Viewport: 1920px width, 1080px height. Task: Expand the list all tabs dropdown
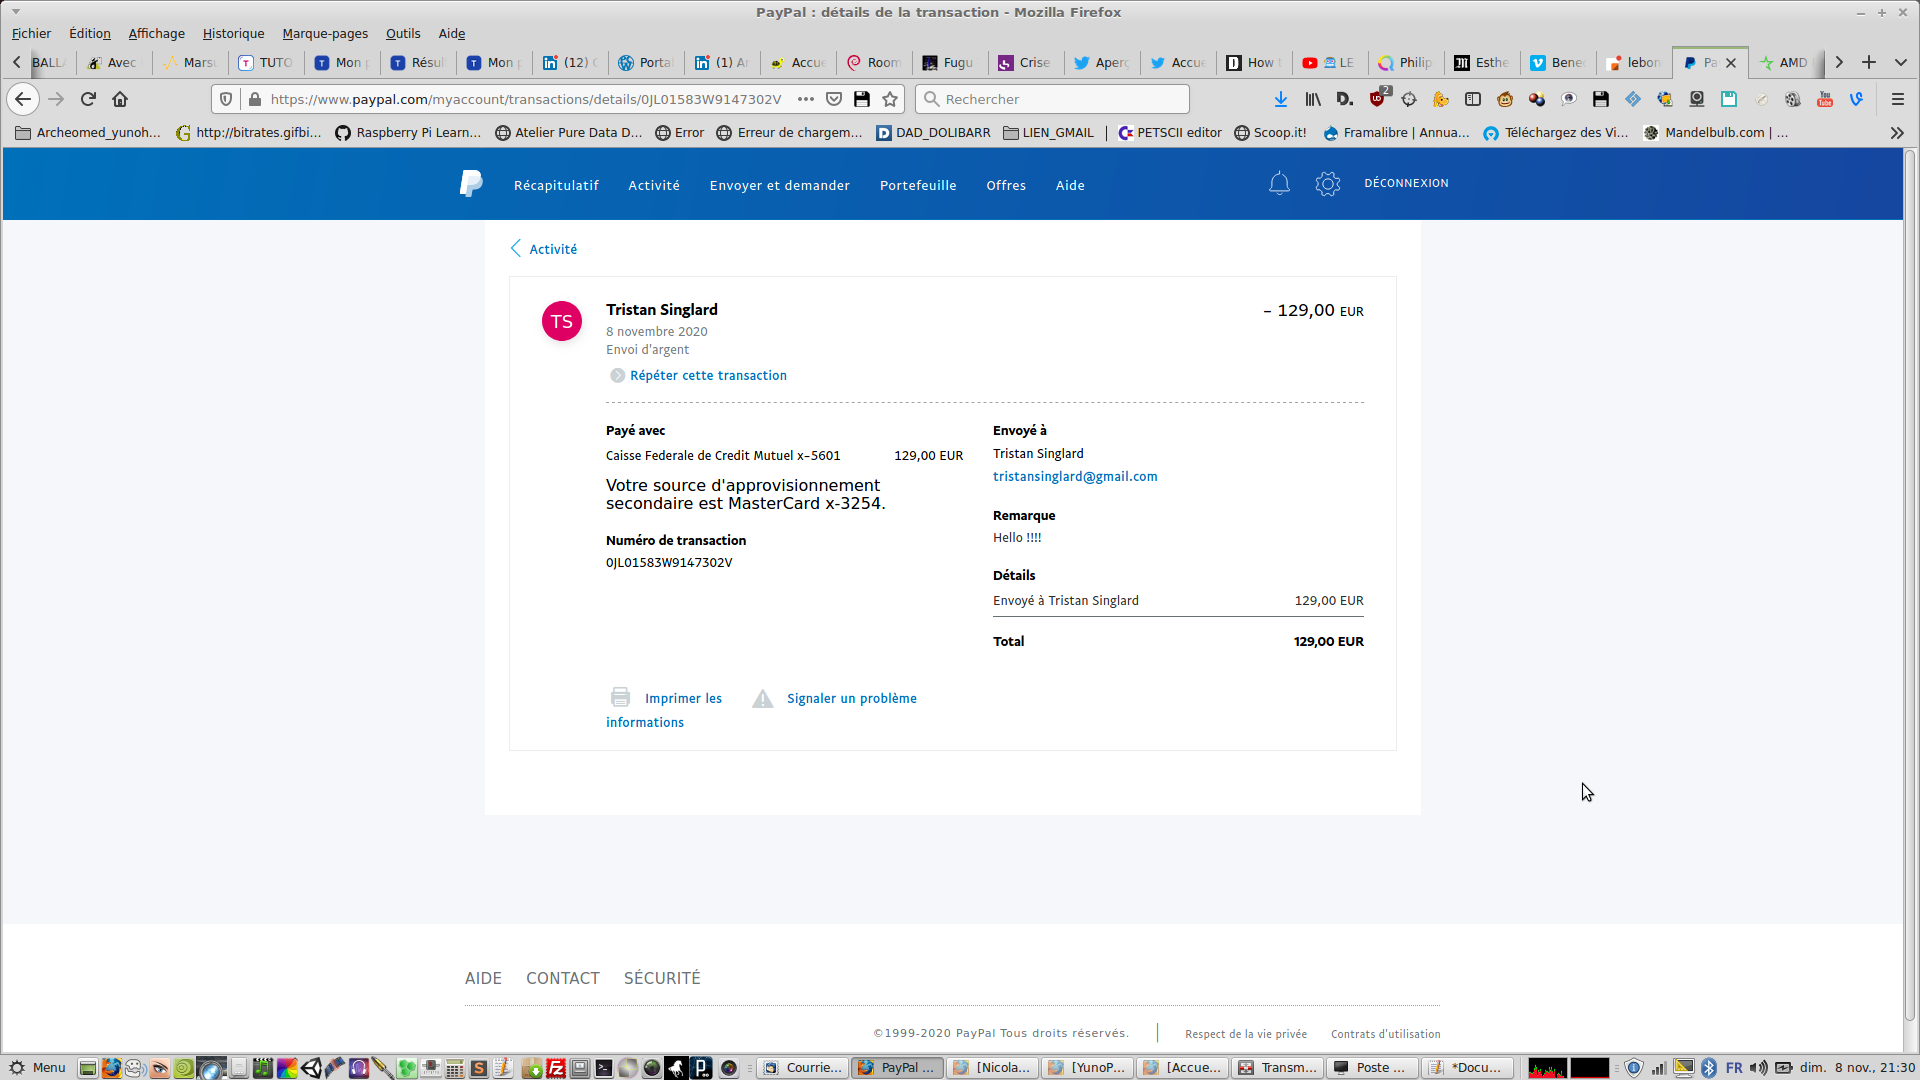pyautogui.click(x=1900, y=62)
